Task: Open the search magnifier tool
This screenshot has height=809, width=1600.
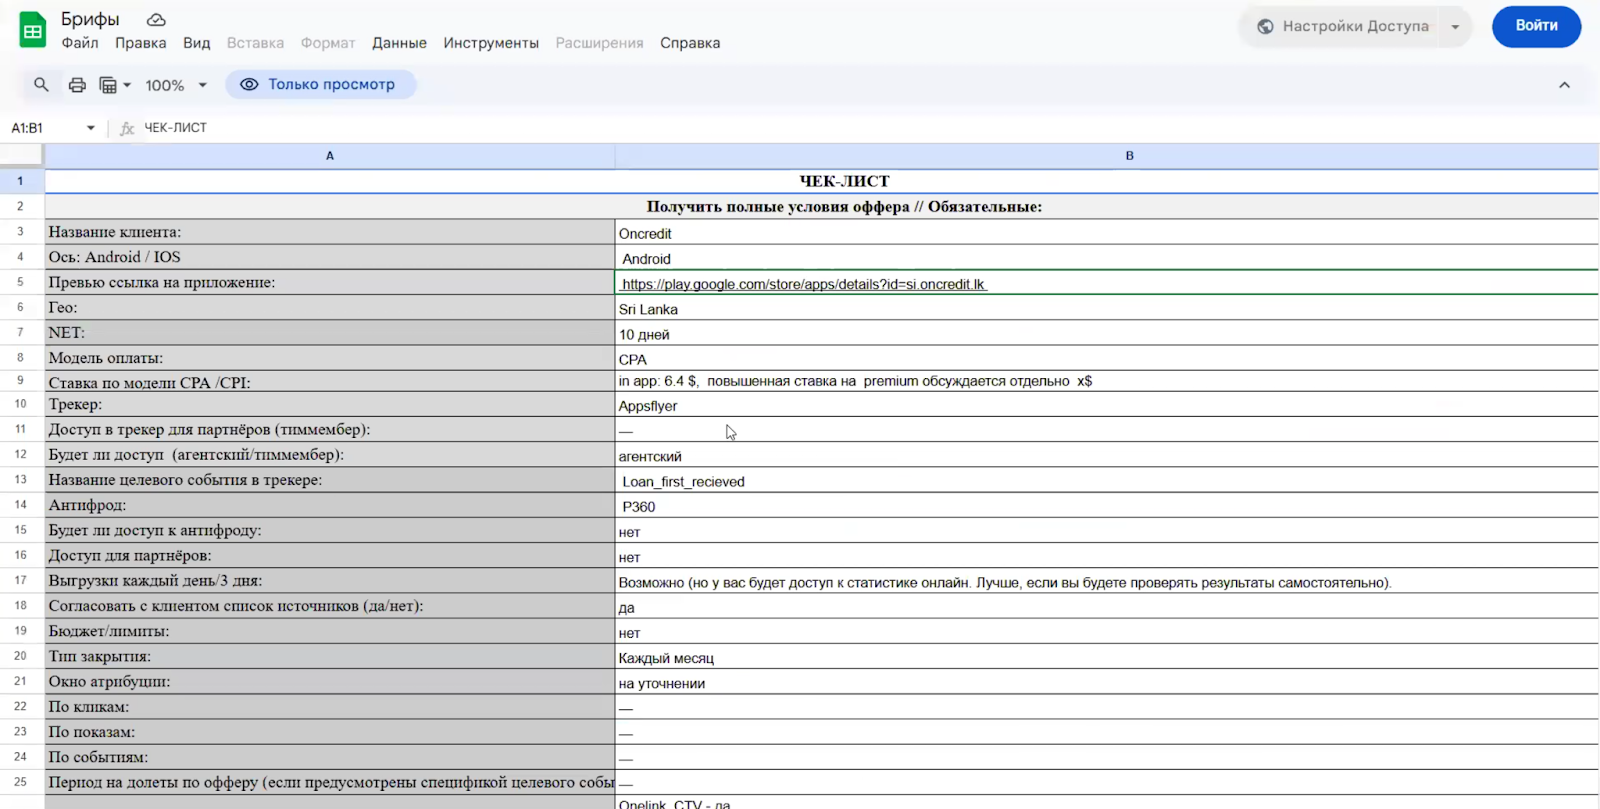Action: [x=41, y=85]
